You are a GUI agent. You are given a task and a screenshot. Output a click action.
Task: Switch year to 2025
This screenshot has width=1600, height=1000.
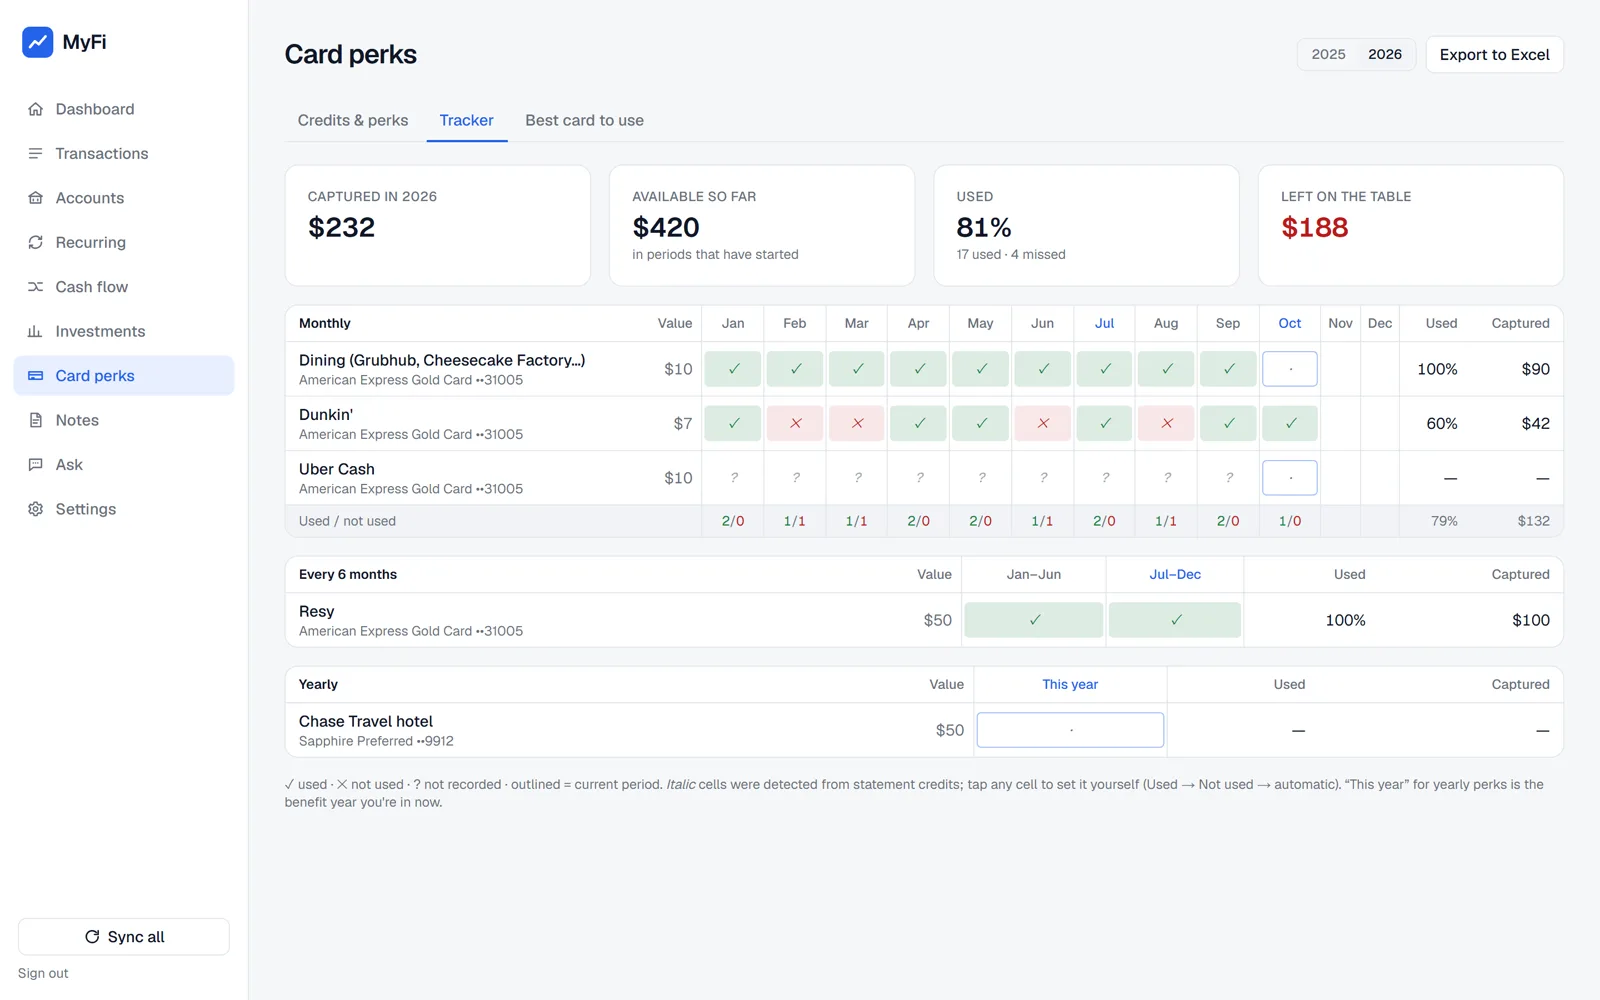pos(1328,54)
